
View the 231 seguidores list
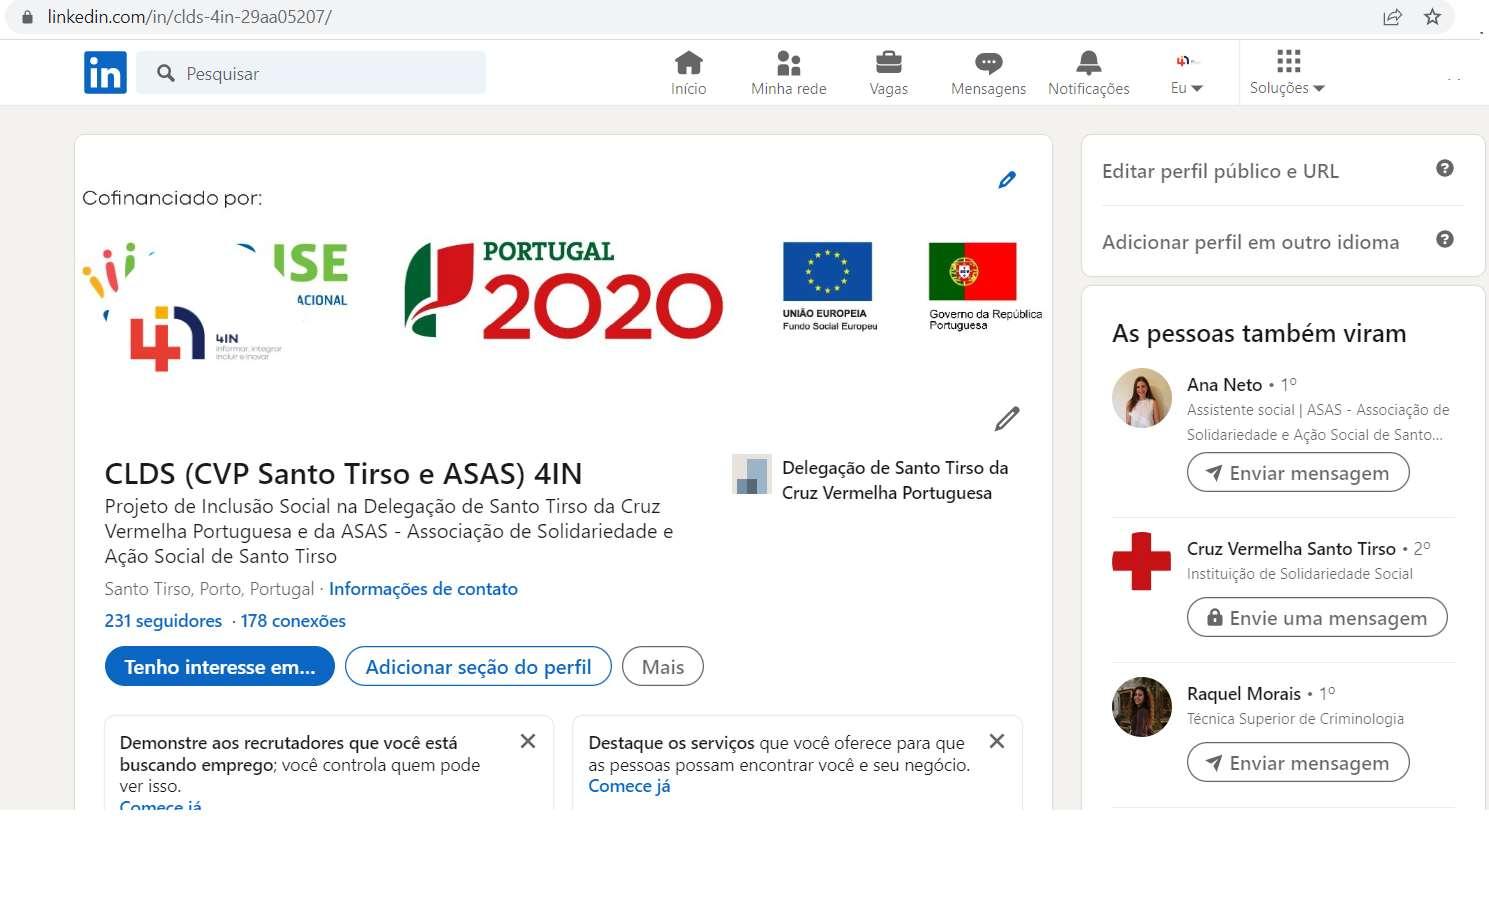163,621
